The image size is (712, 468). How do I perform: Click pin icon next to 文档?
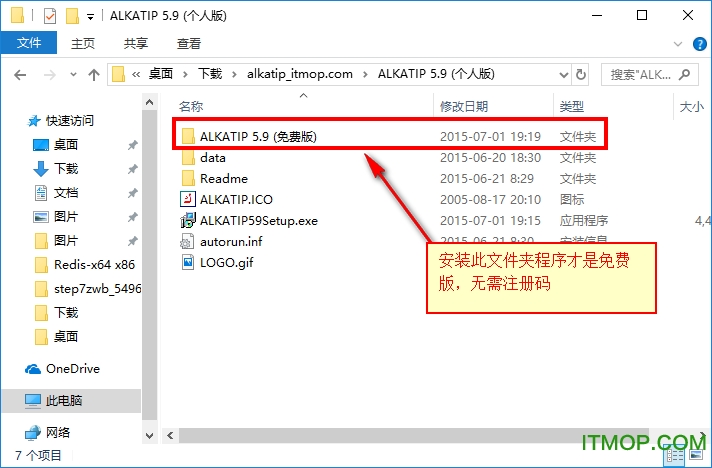coord(132,193)
